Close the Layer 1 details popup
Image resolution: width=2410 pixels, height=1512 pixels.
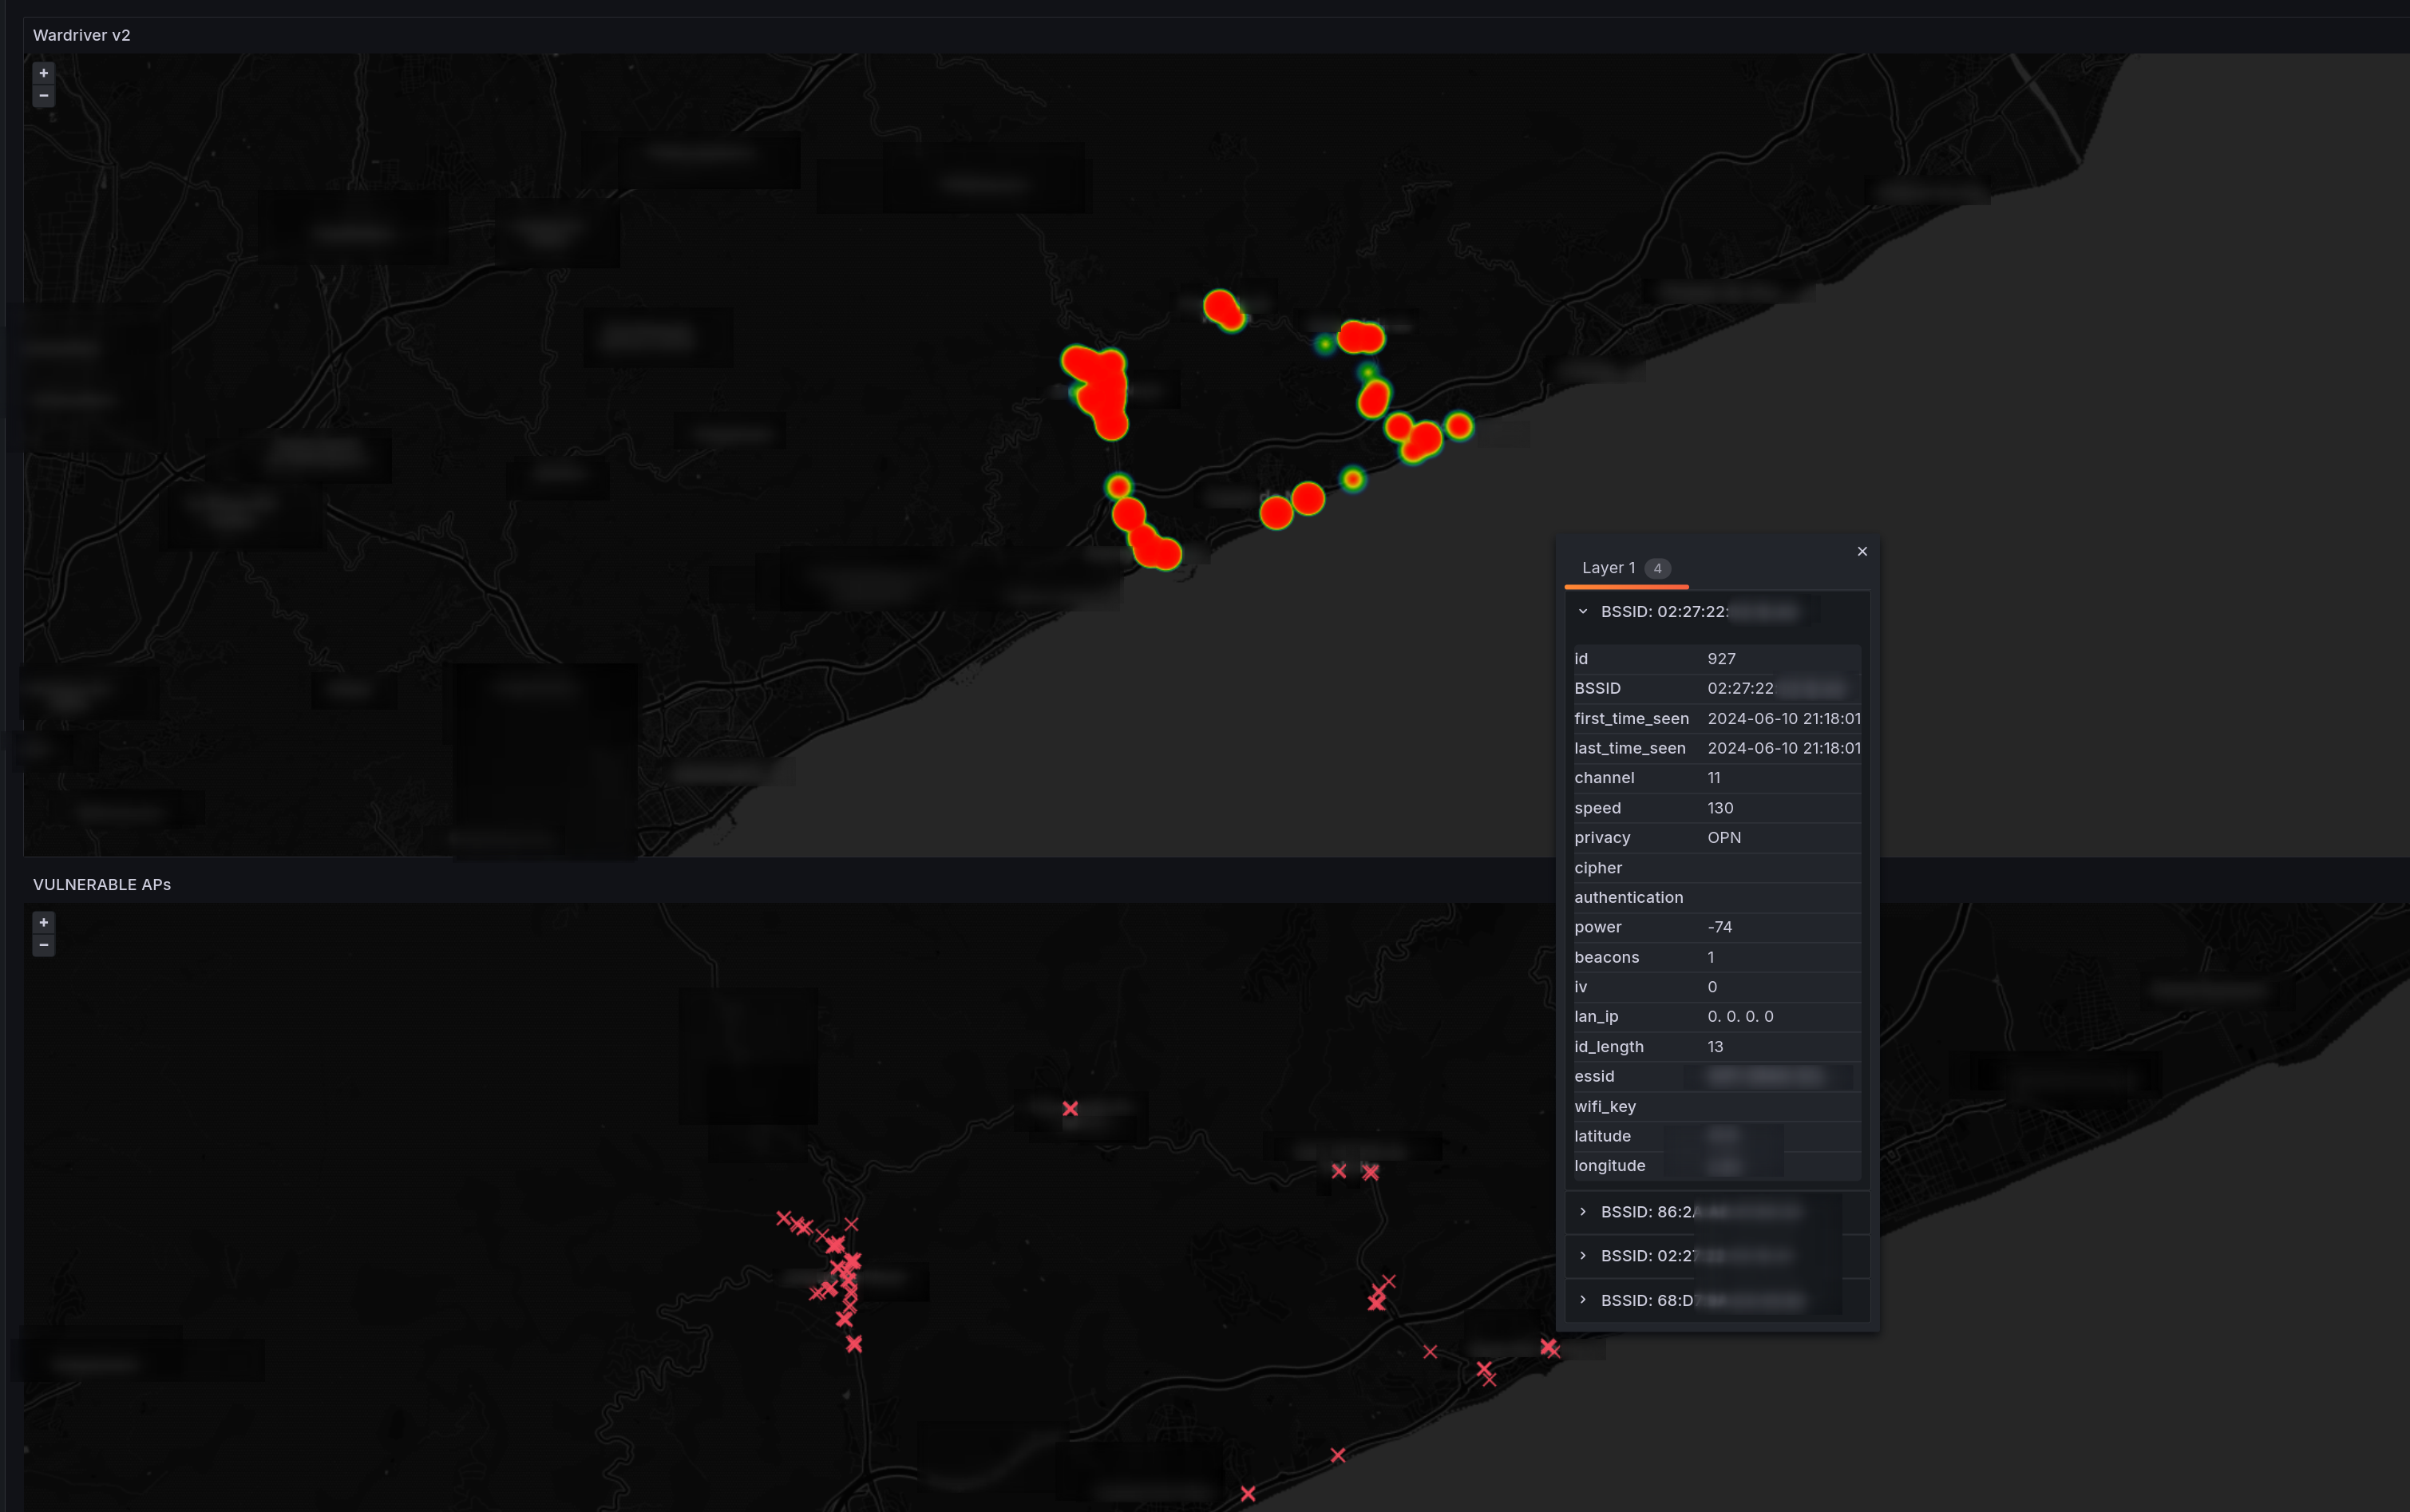1862,551
